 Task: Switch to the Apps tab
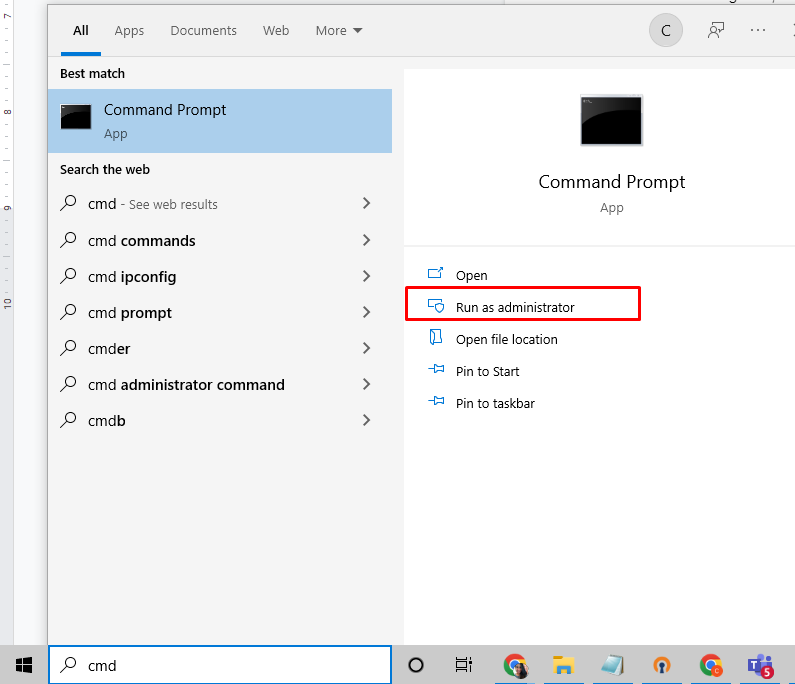(x=129, y=30)
